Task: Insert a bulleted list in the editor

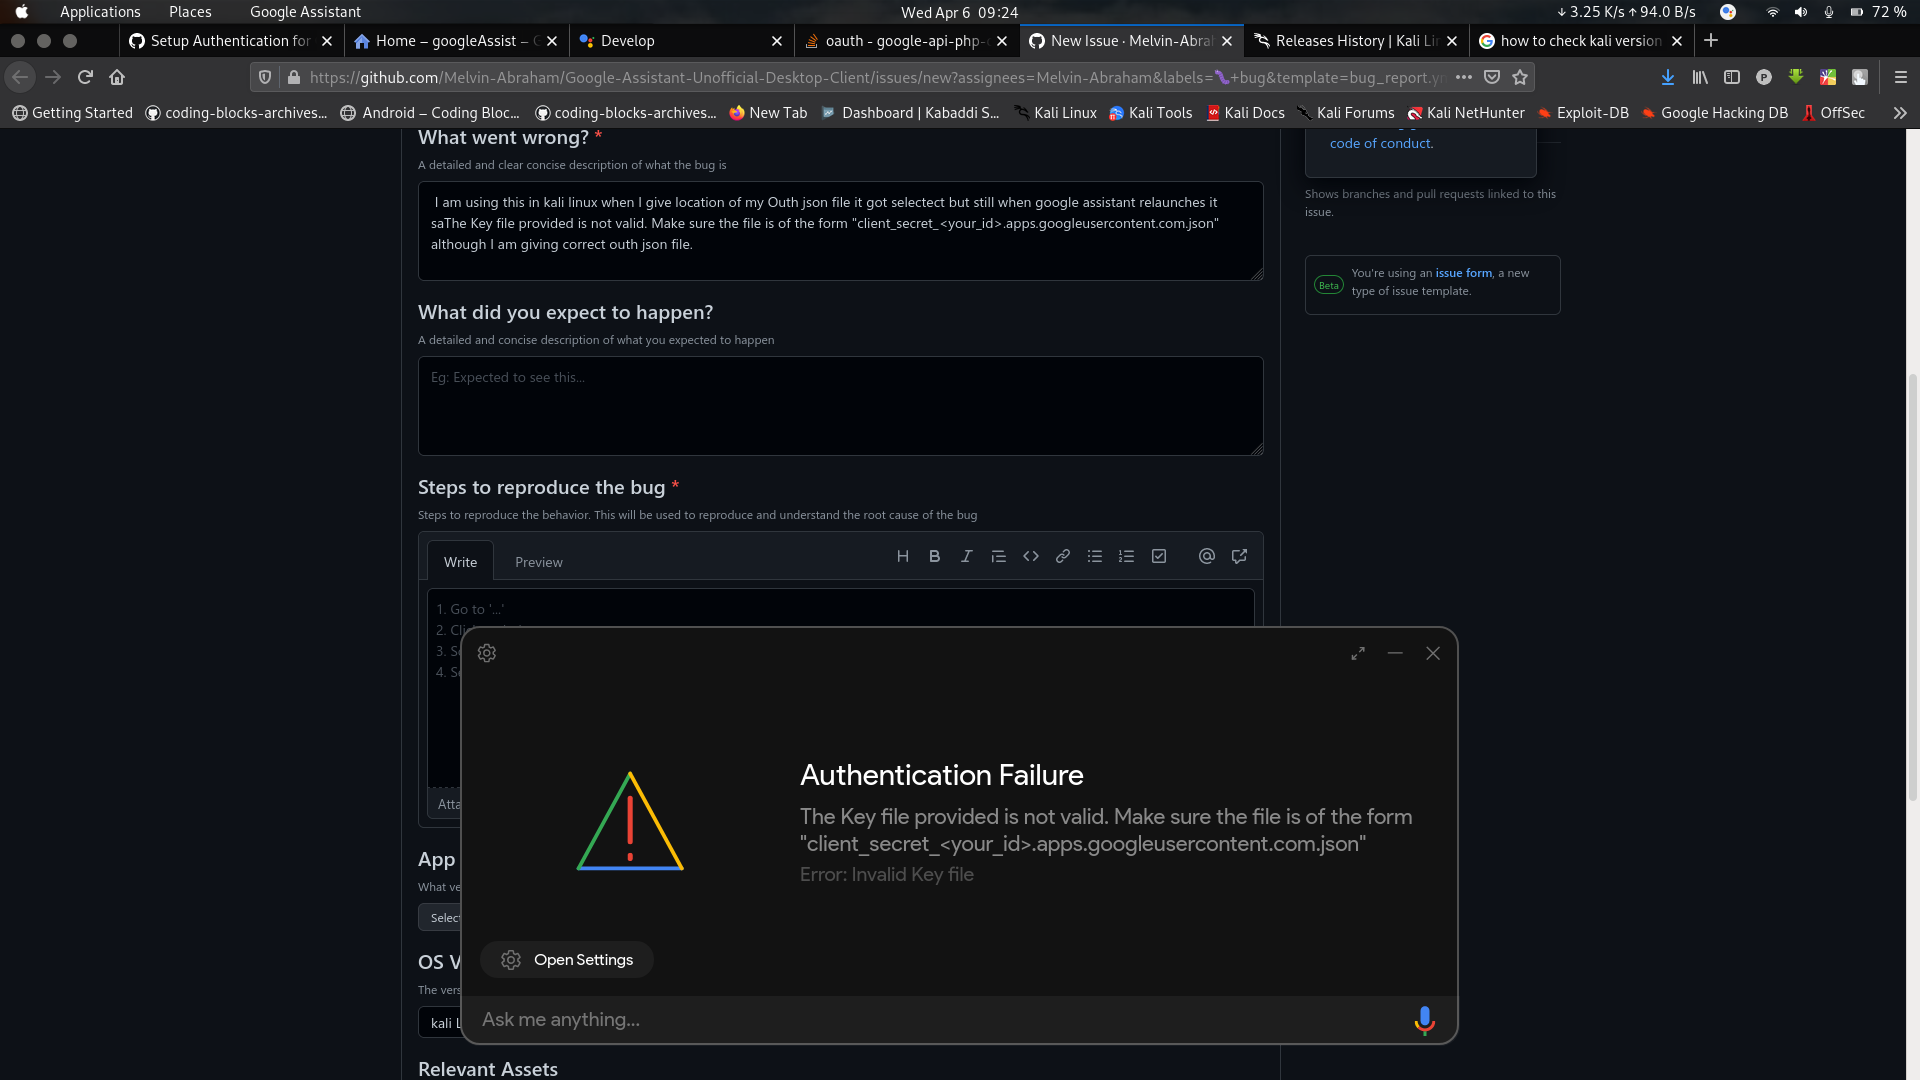Action: click(x=1095, y=556)
